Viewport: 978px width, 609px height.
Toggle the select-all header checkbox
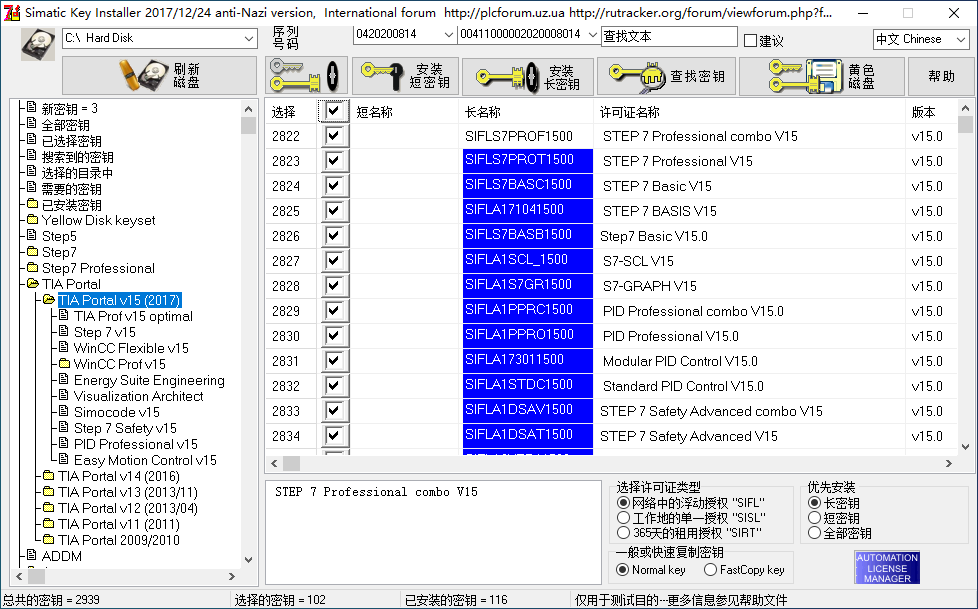[x=334, y=112]
